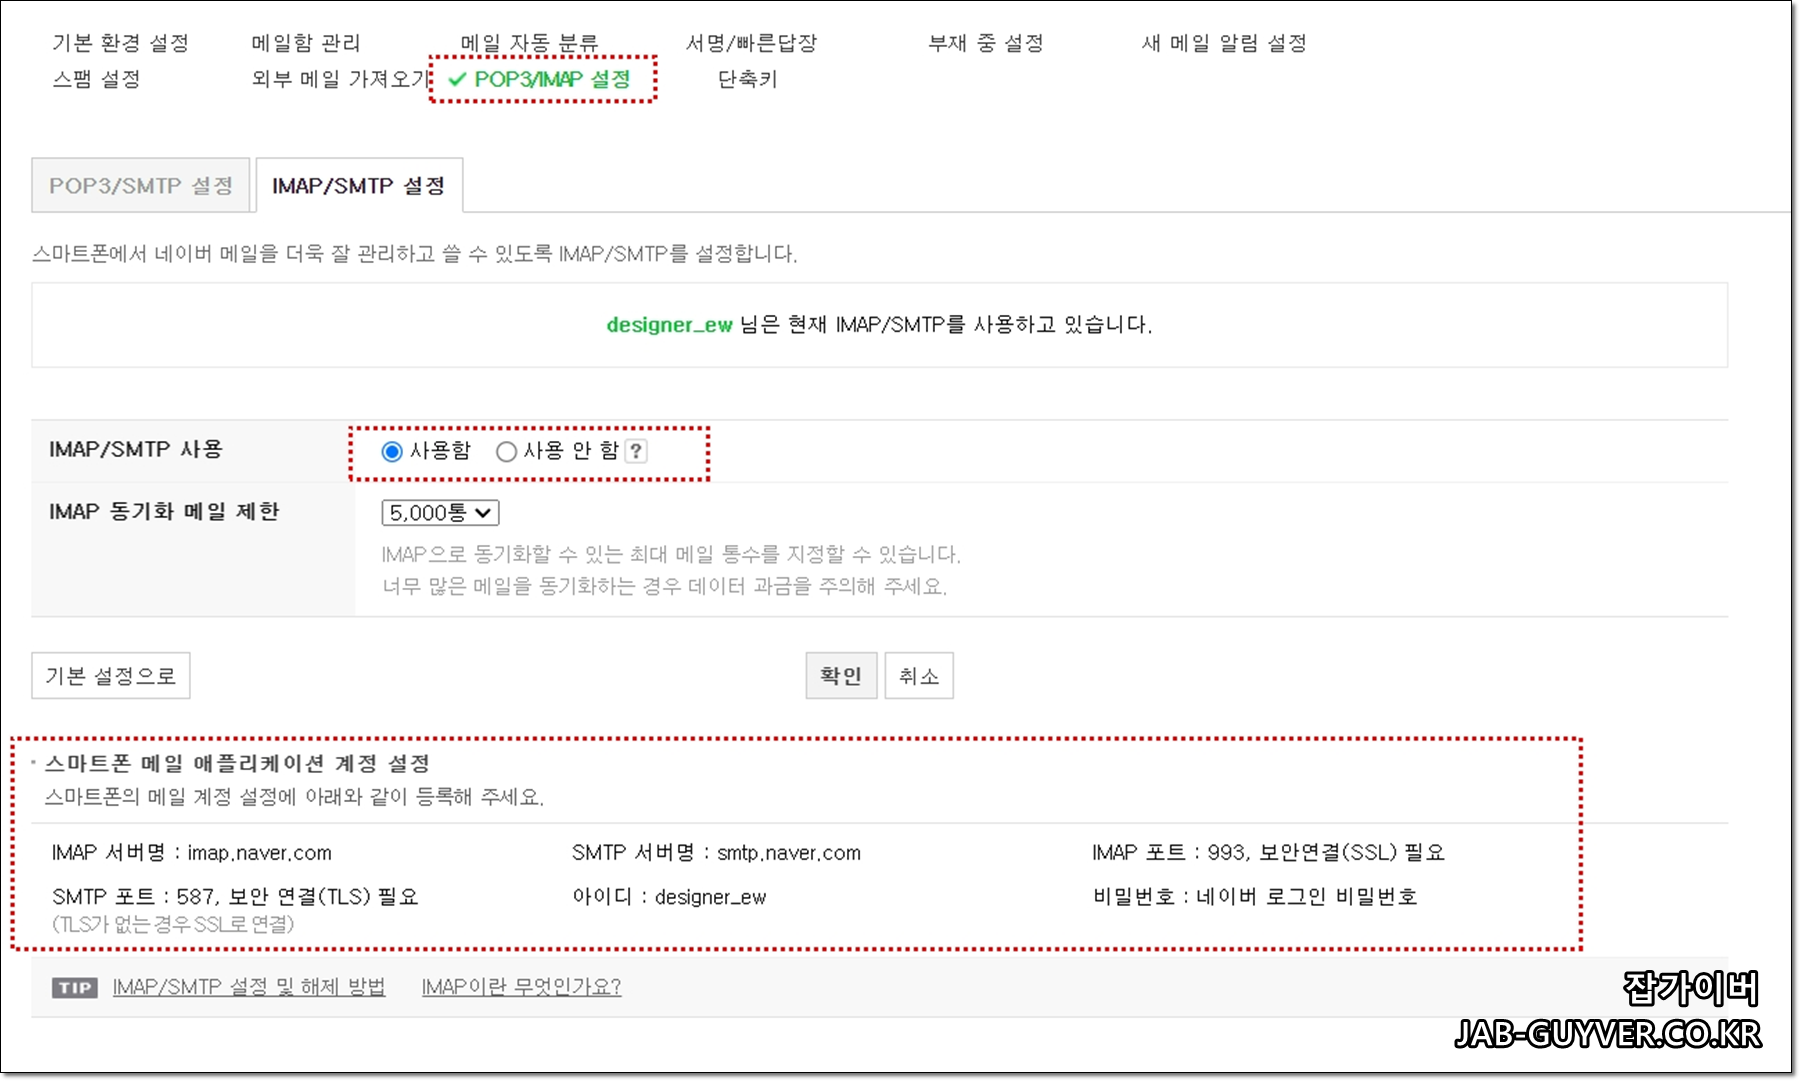Click the dropdown arrow next to 5,000통

point(483,512)
